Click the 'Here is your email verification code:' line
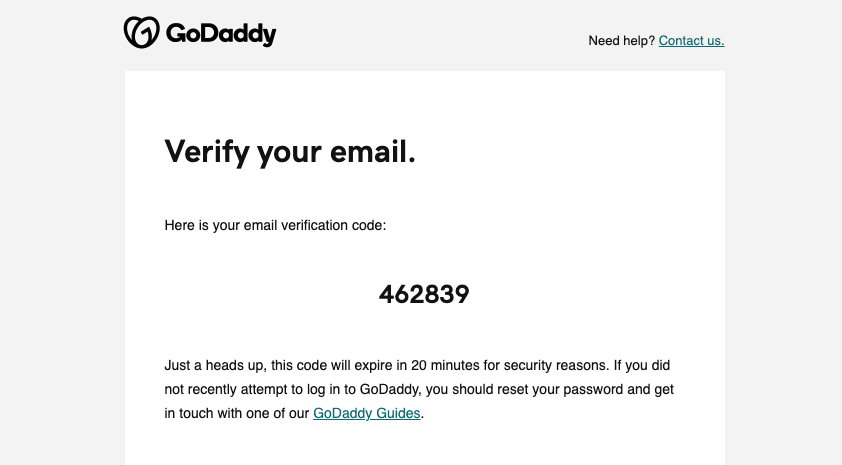Screen dimensions: 842x465 pos(275,226)
